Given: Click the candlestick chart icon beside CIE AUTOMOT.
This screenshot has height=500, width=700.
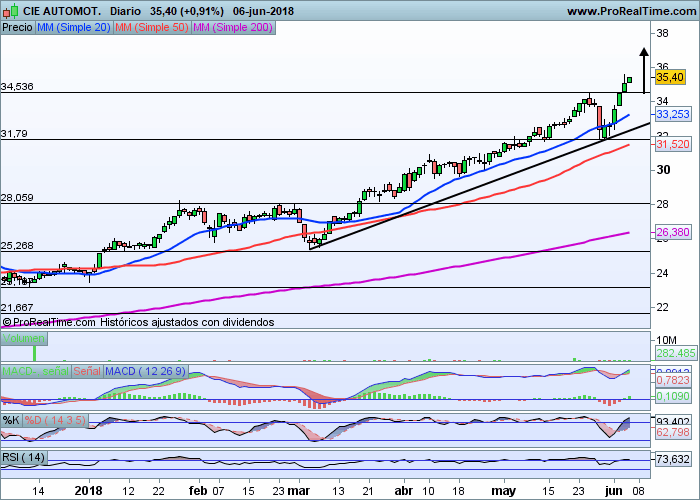Looking at the screenshot, I should coord(10,10).
